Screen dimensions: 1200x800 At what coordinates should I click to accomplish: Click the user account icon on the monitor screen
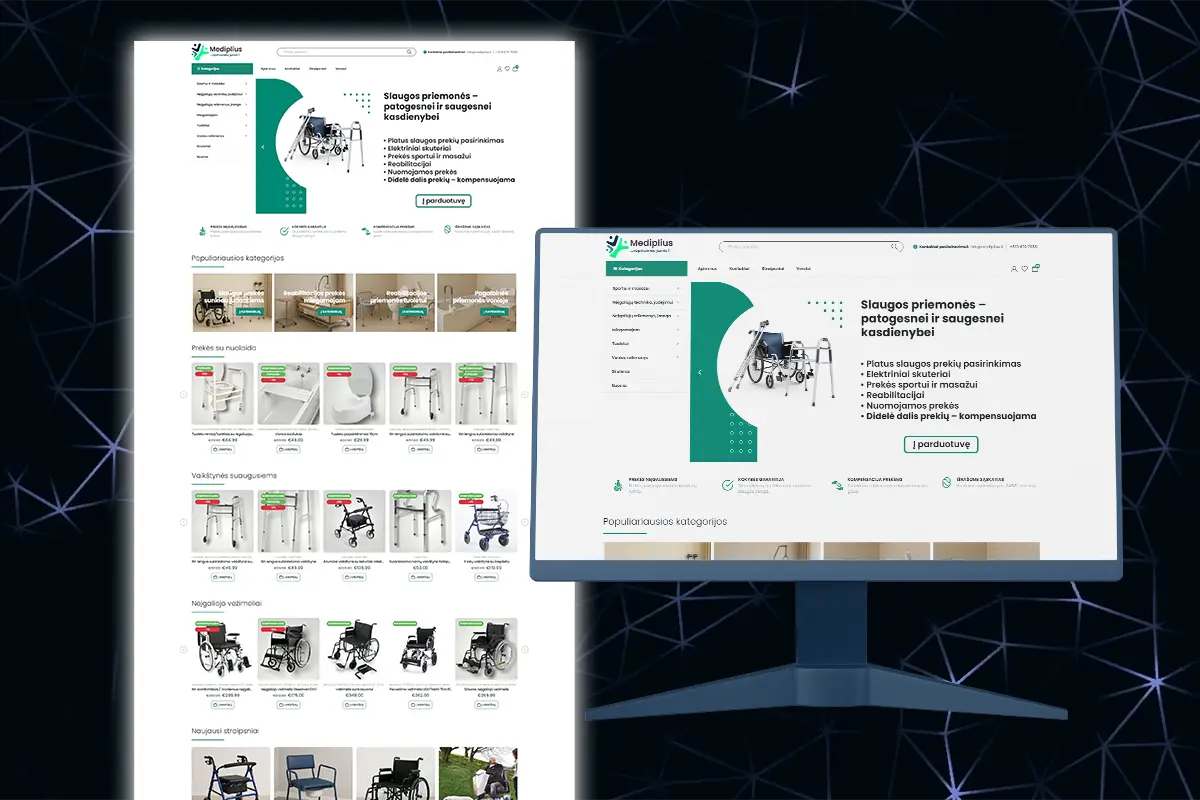click(1014, 269)
